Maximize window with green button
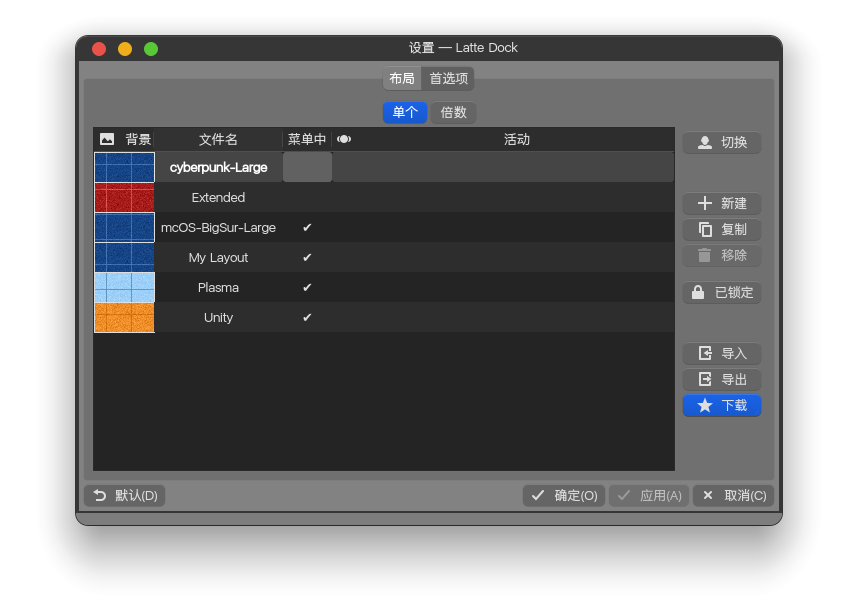This screenshot has height=611, width=858. [151, 49]
